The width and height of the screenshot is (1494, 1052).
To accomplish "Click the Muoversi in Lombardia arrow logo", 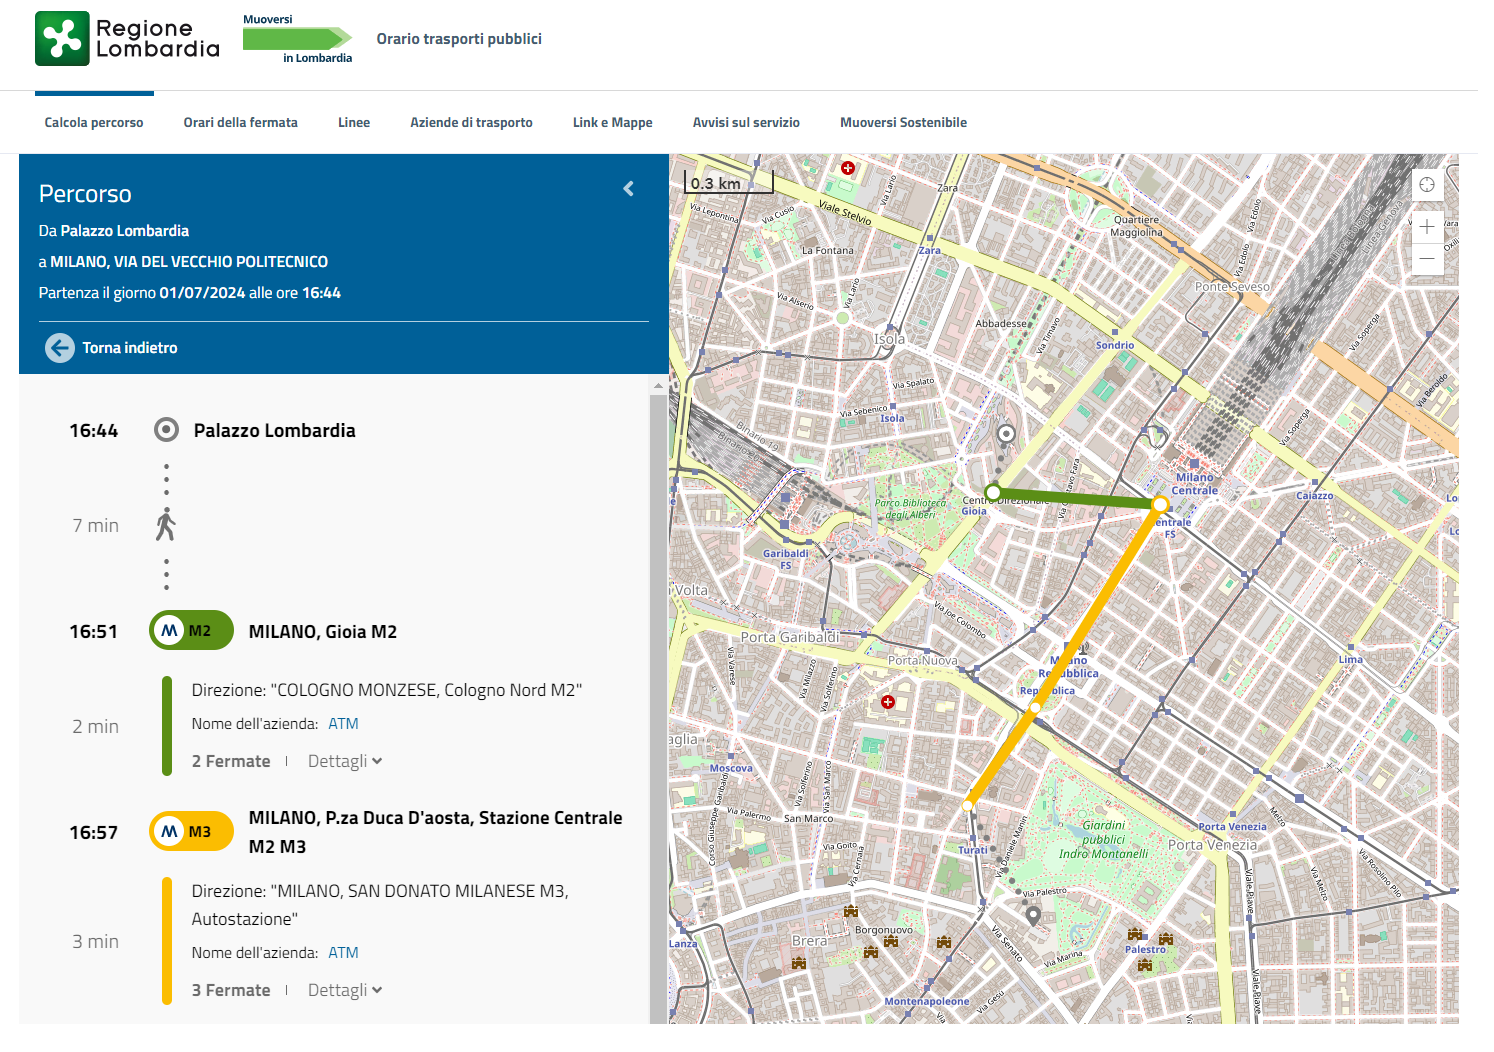I will (x=297, y=39).
